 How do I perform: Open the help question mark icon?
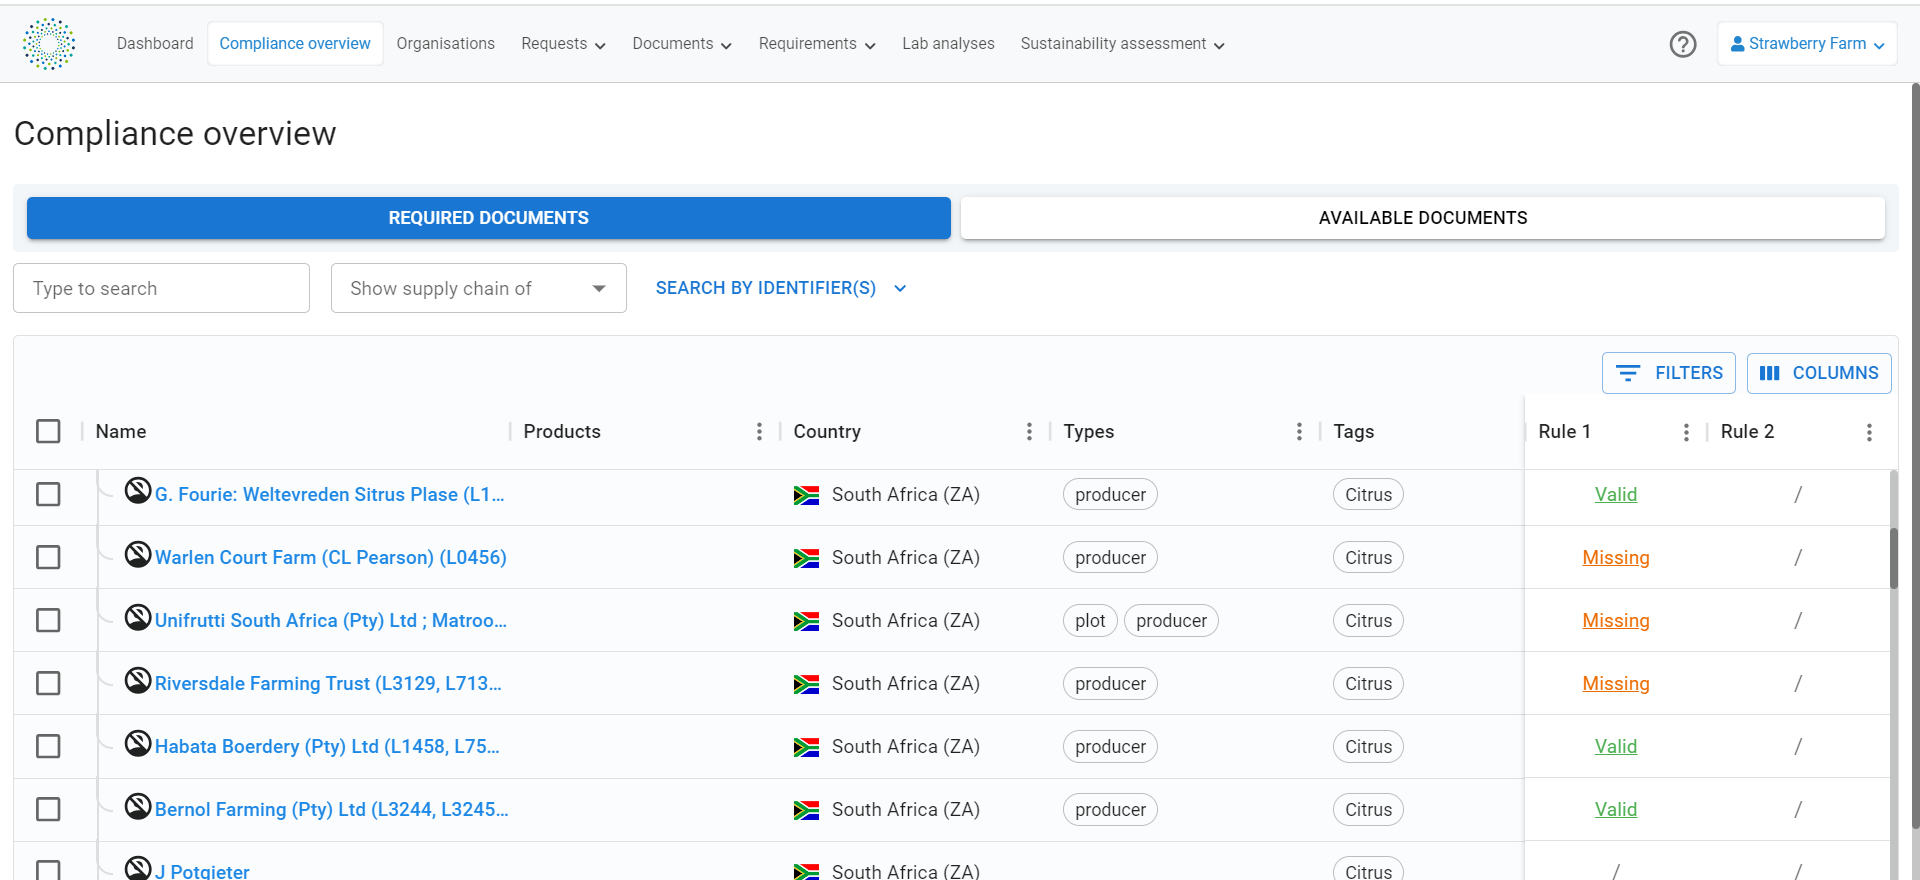point(1683,44)
